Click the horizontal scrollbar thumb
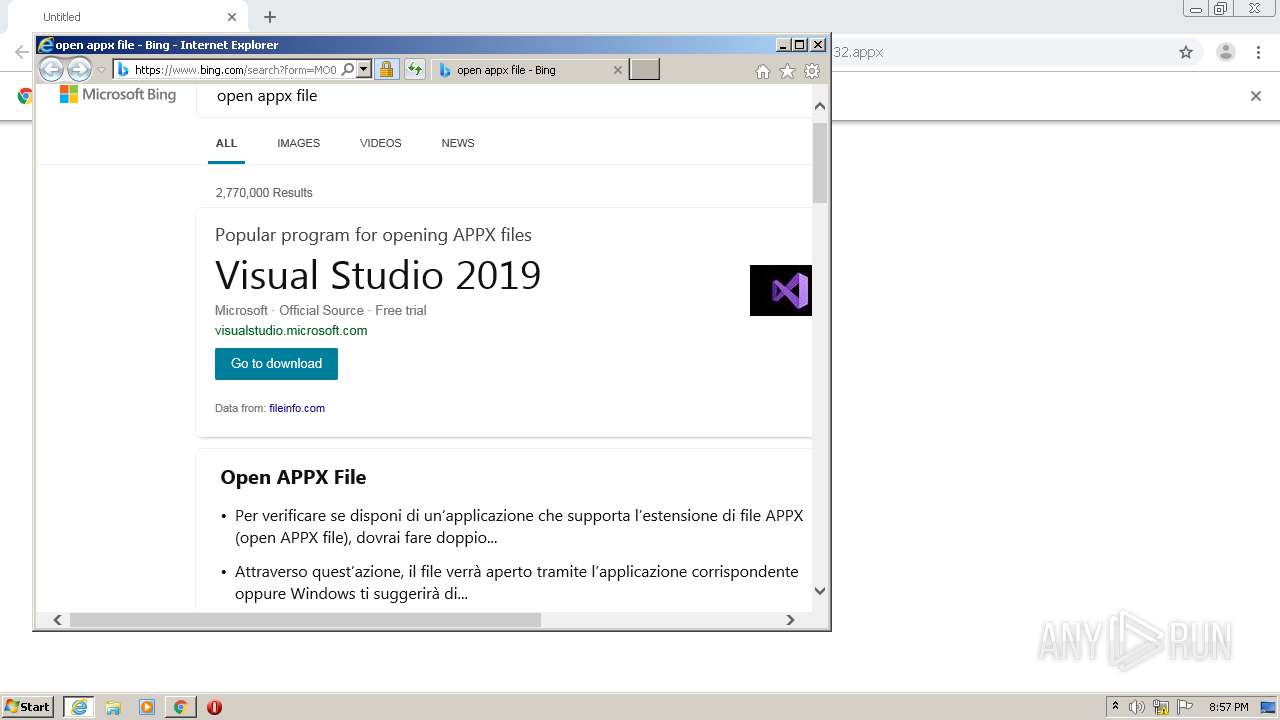Image resolution: width=1280 pixels, height=720 pixels. 305,620
